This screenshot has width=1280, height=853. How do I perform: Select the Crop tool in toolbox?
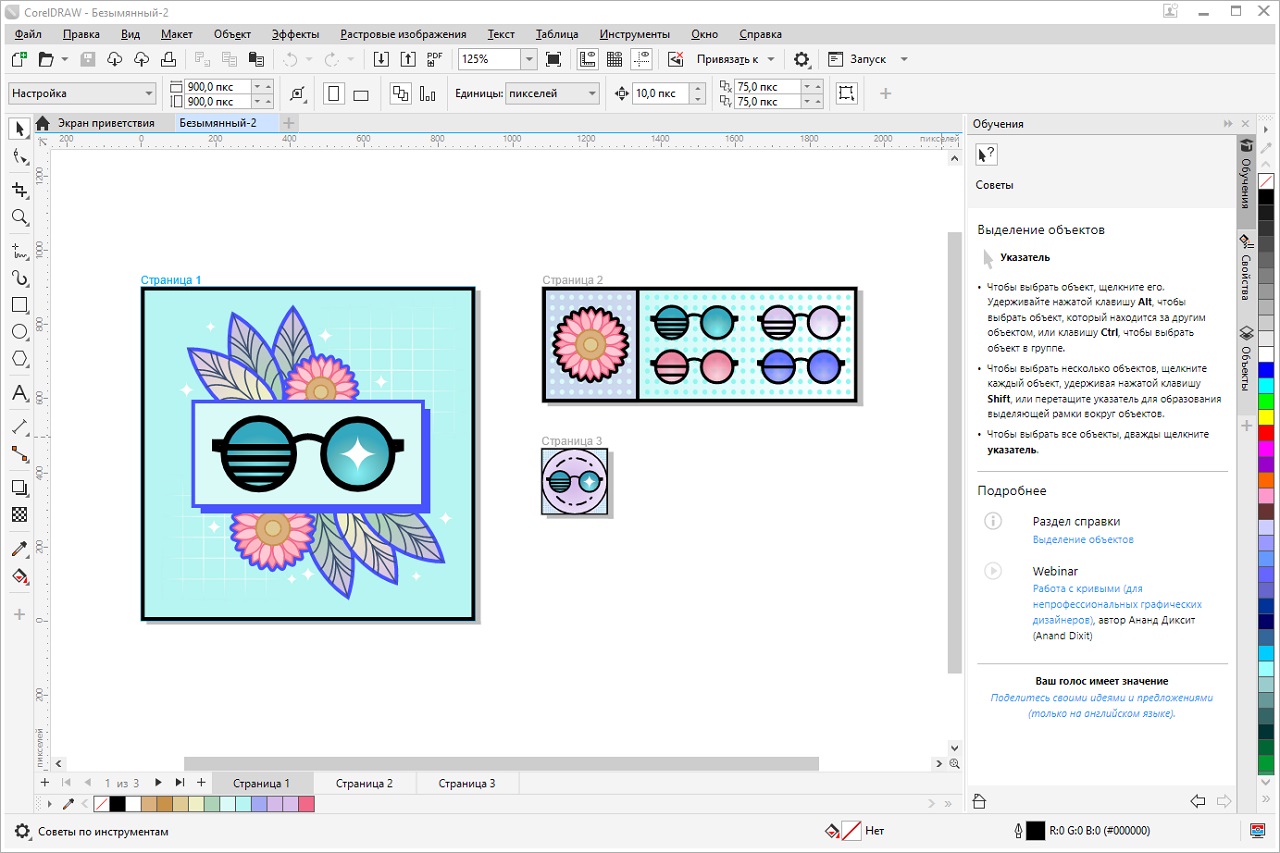point(19,190)
